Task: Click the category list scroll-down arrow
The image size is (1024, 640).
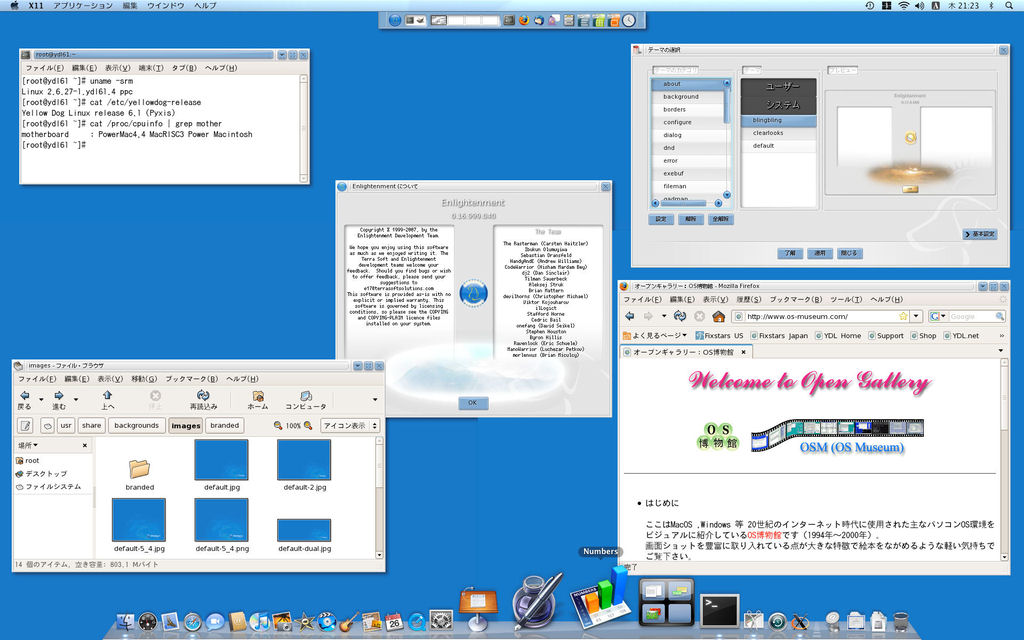Action: 727,195
